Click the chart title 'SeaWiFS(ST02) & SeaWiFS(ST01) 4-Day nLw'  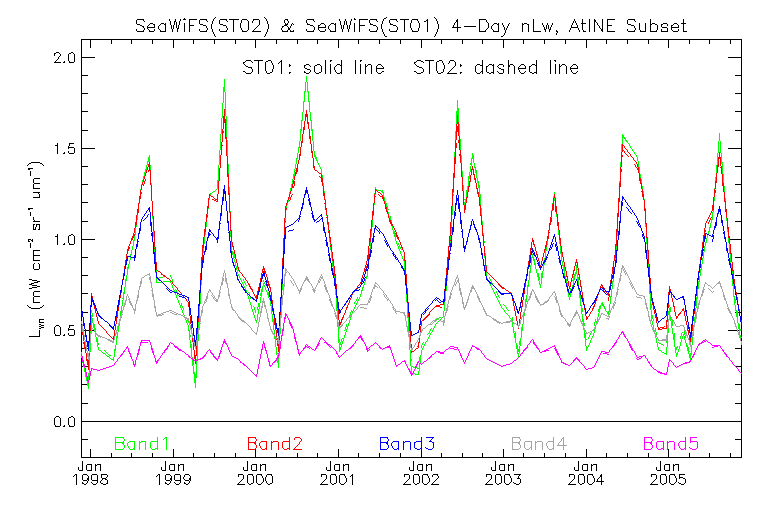pyautogui.click(x=346, y=26)
